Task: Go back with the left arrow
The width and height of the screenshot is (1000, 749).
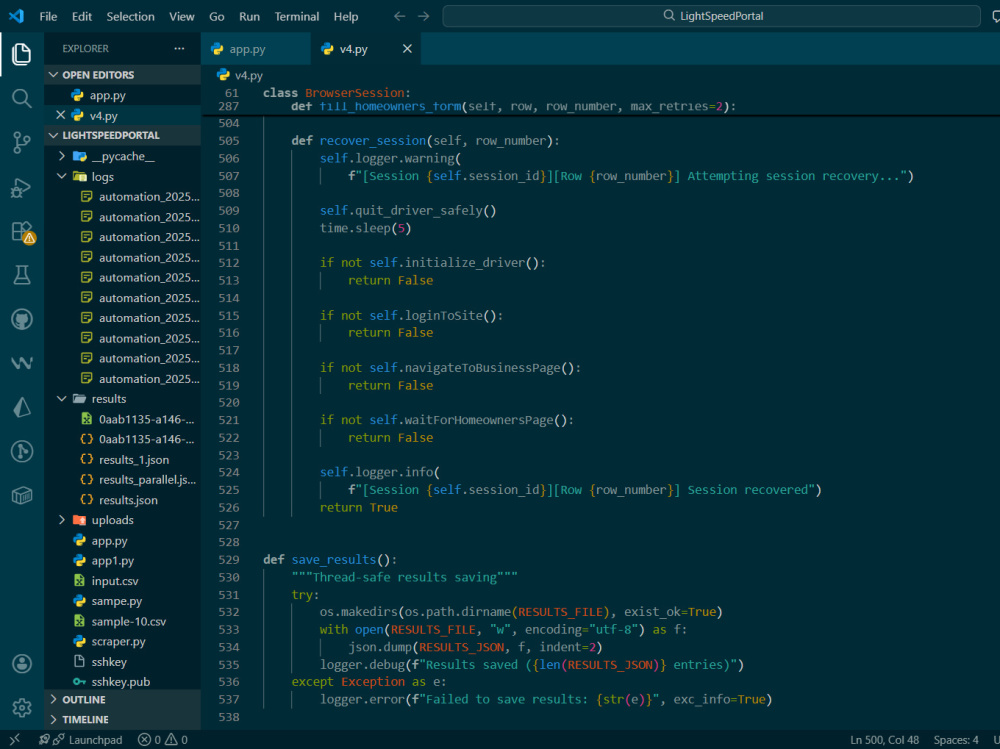Action: point(399,16)
